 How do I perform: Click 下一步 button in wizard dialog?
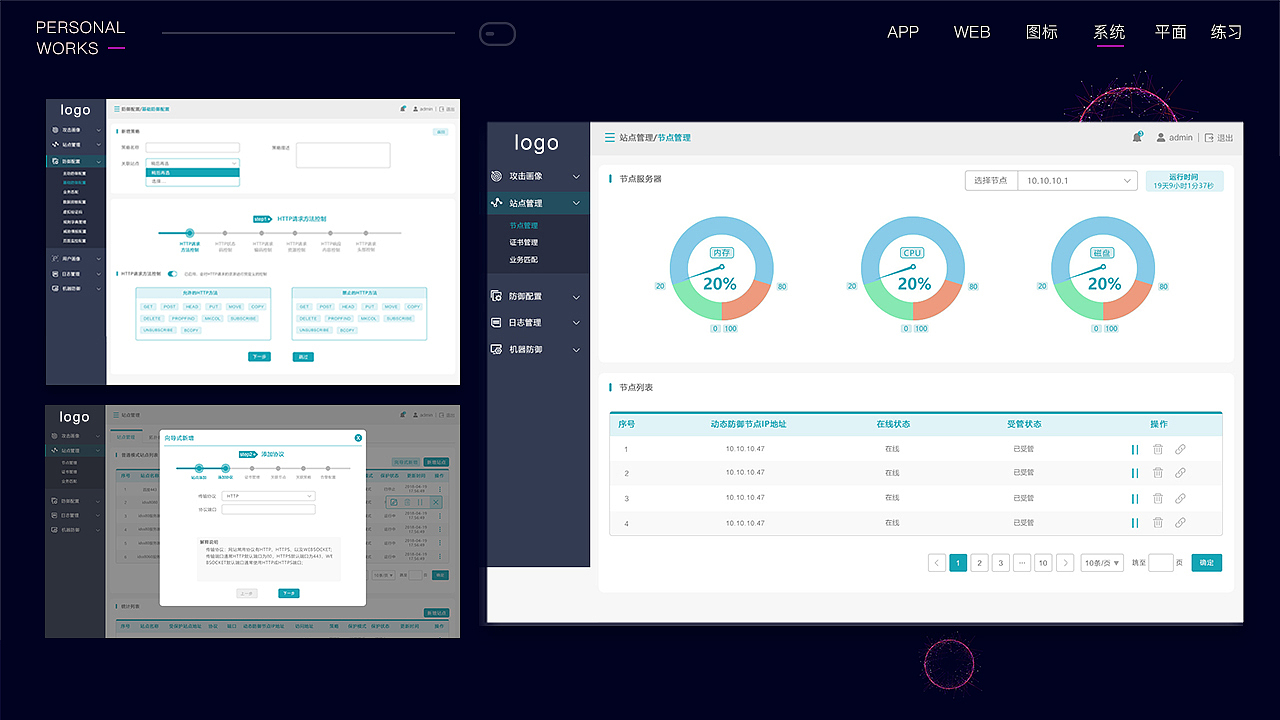(289, 593)
